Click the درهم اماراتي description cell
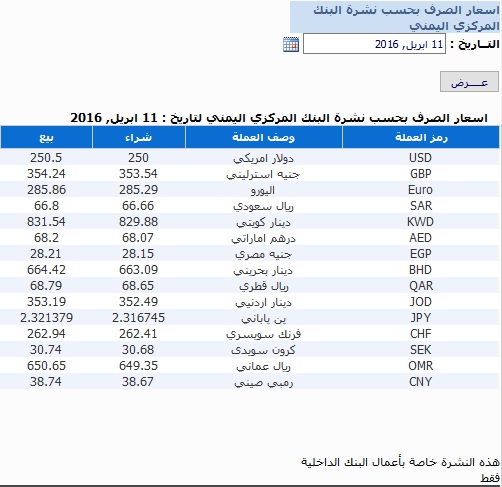The image size is (502, 487). pos(263,238)
